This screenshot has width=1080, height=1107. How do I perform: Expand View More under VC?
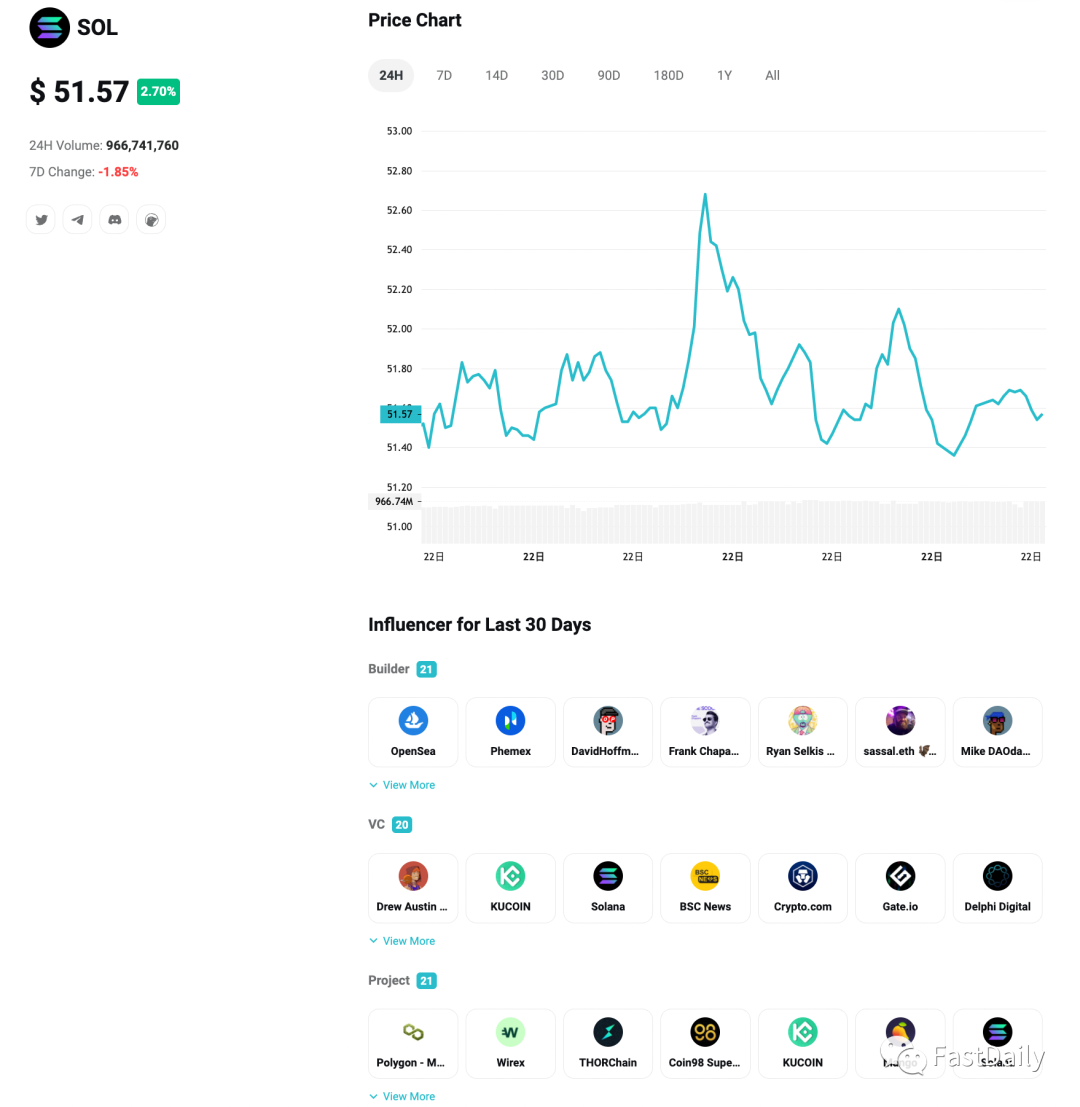tap(402, 941)
